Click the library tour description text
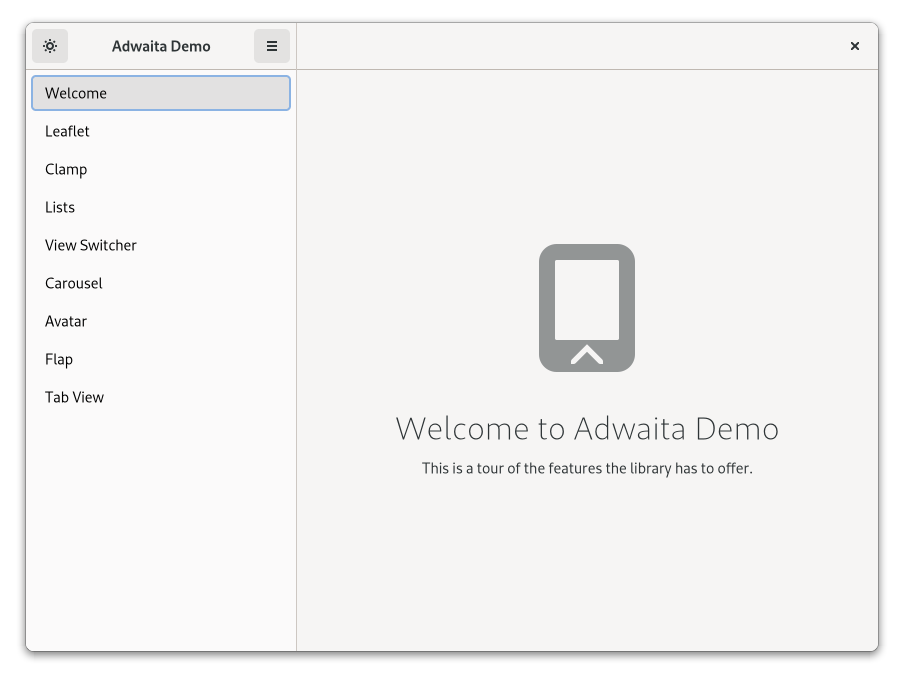 coord(587,468)
